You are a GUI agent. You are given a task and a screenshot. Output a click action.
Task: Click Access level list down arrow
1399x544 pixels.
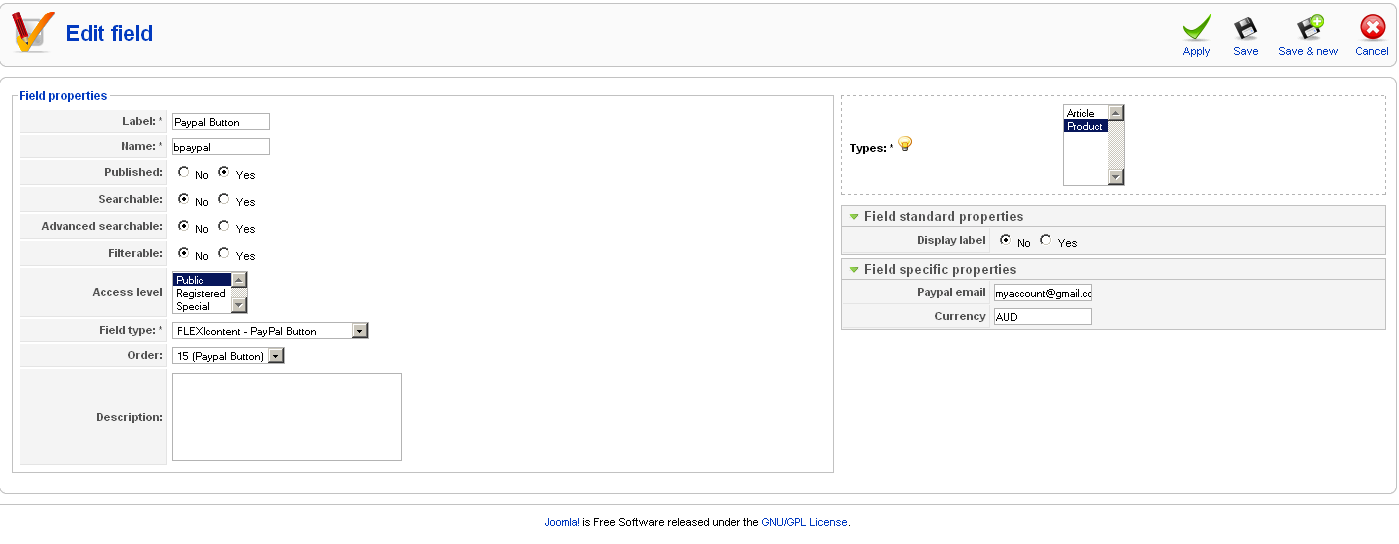coord(239,305)
